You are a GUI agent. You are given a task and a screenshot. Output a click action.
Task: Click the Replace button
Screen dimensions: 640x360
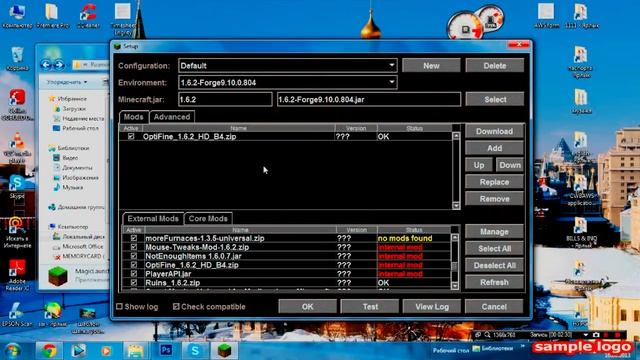point(494,182)
